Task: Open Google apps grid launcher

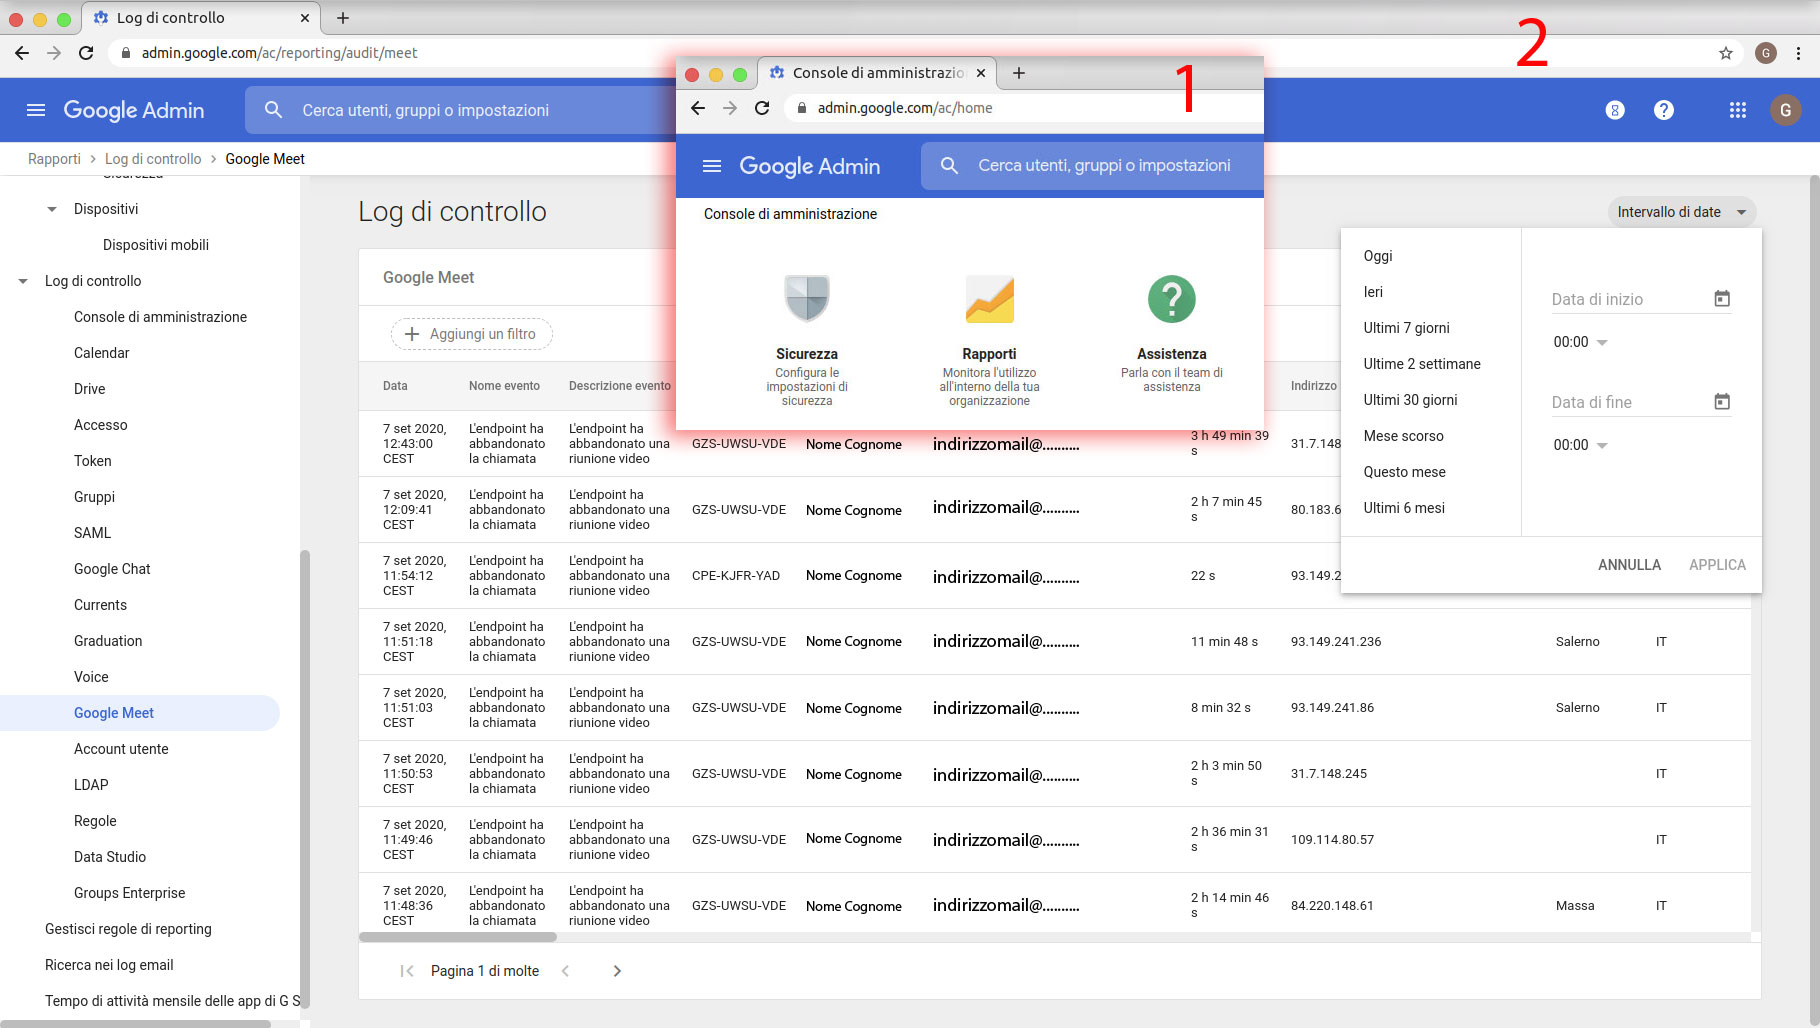Action: pos(1738,110)
